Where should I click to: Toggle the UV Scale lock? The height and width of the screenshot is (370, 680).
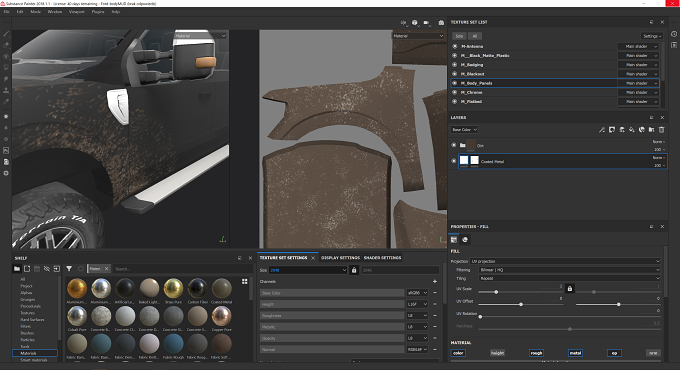click(x=570, y=288)
